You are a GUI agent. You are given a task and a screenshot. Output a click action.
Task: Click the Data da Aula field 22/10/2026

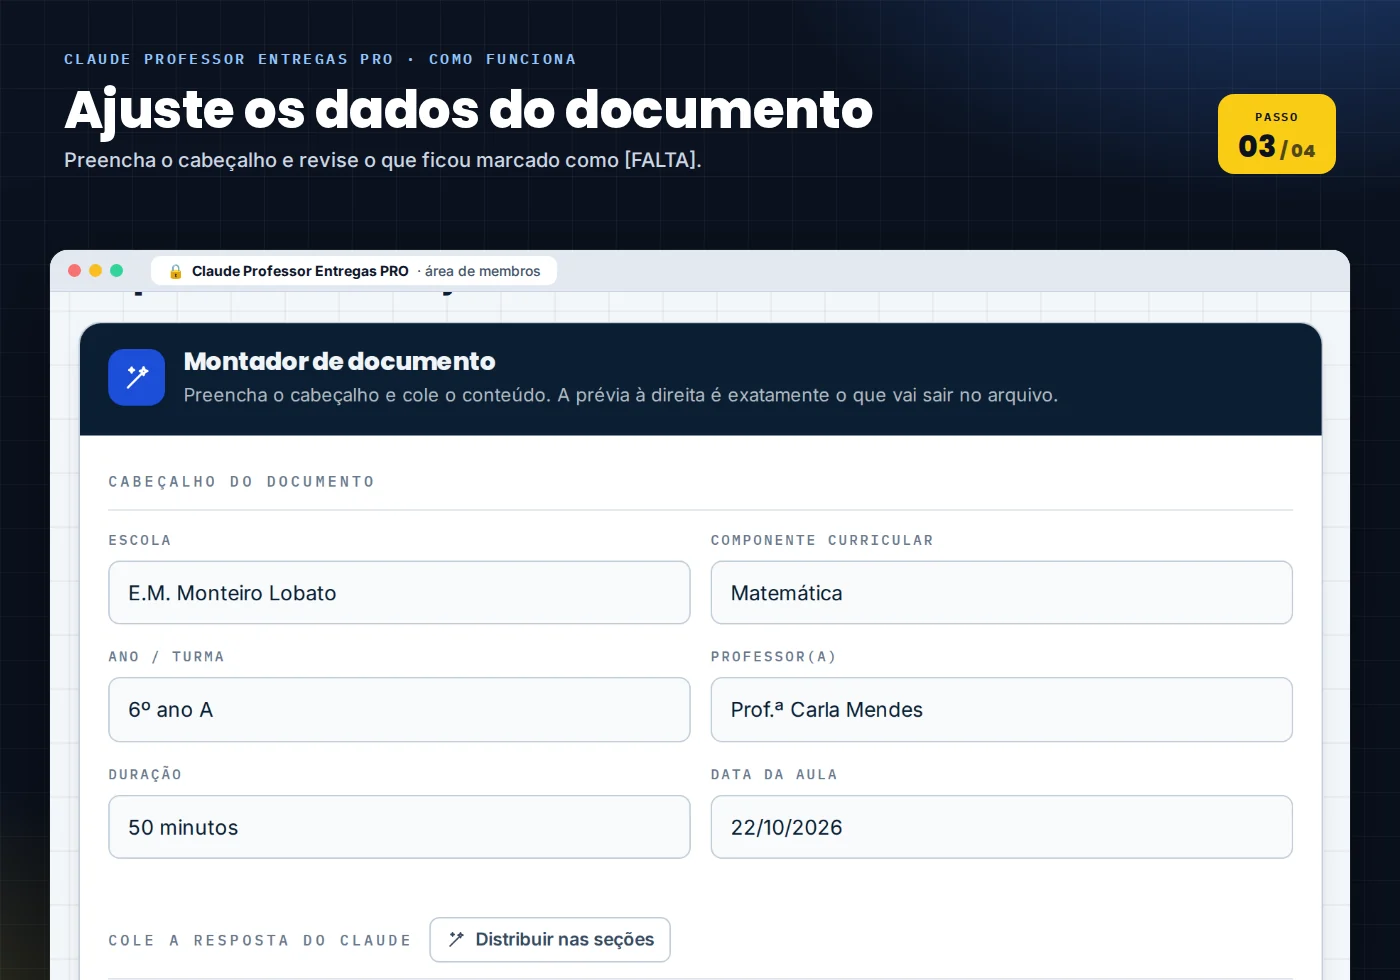coord(1001,827)
